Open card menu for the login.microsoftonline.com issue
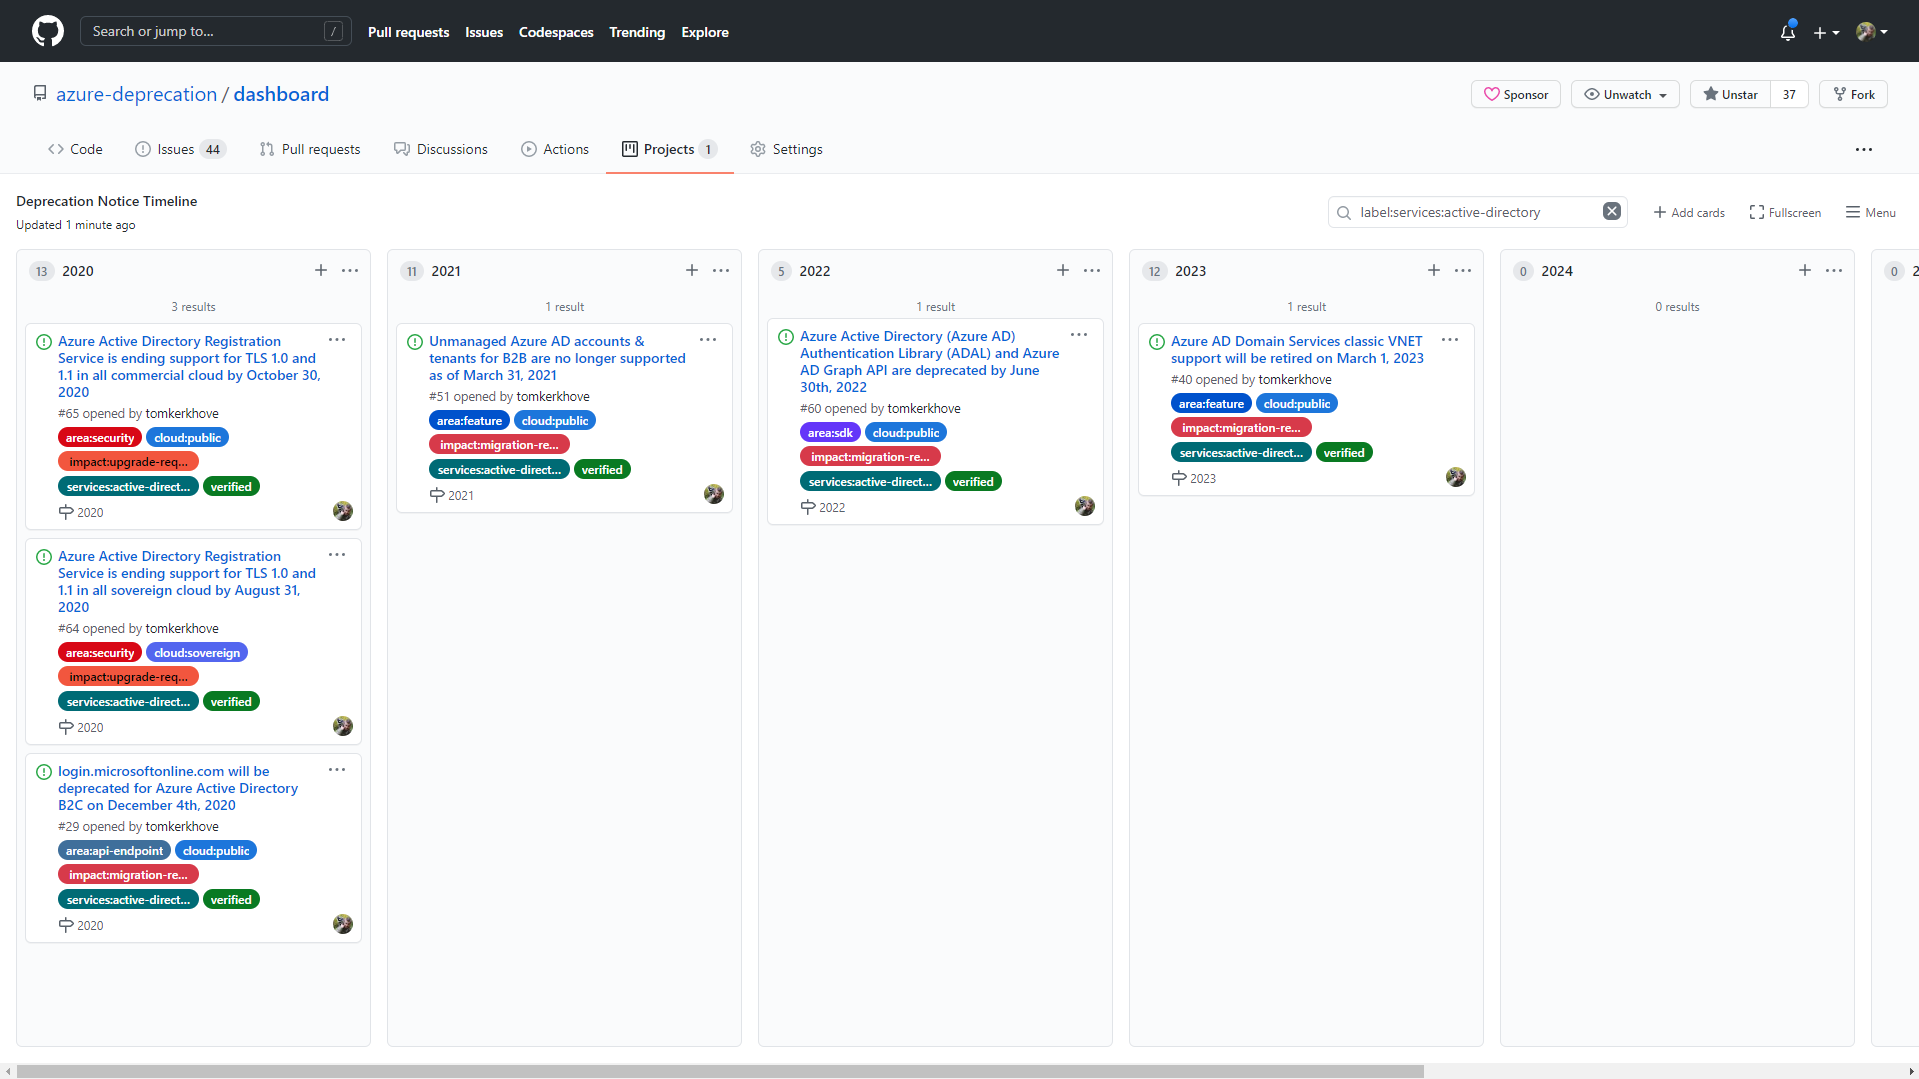 click(337, 770)
